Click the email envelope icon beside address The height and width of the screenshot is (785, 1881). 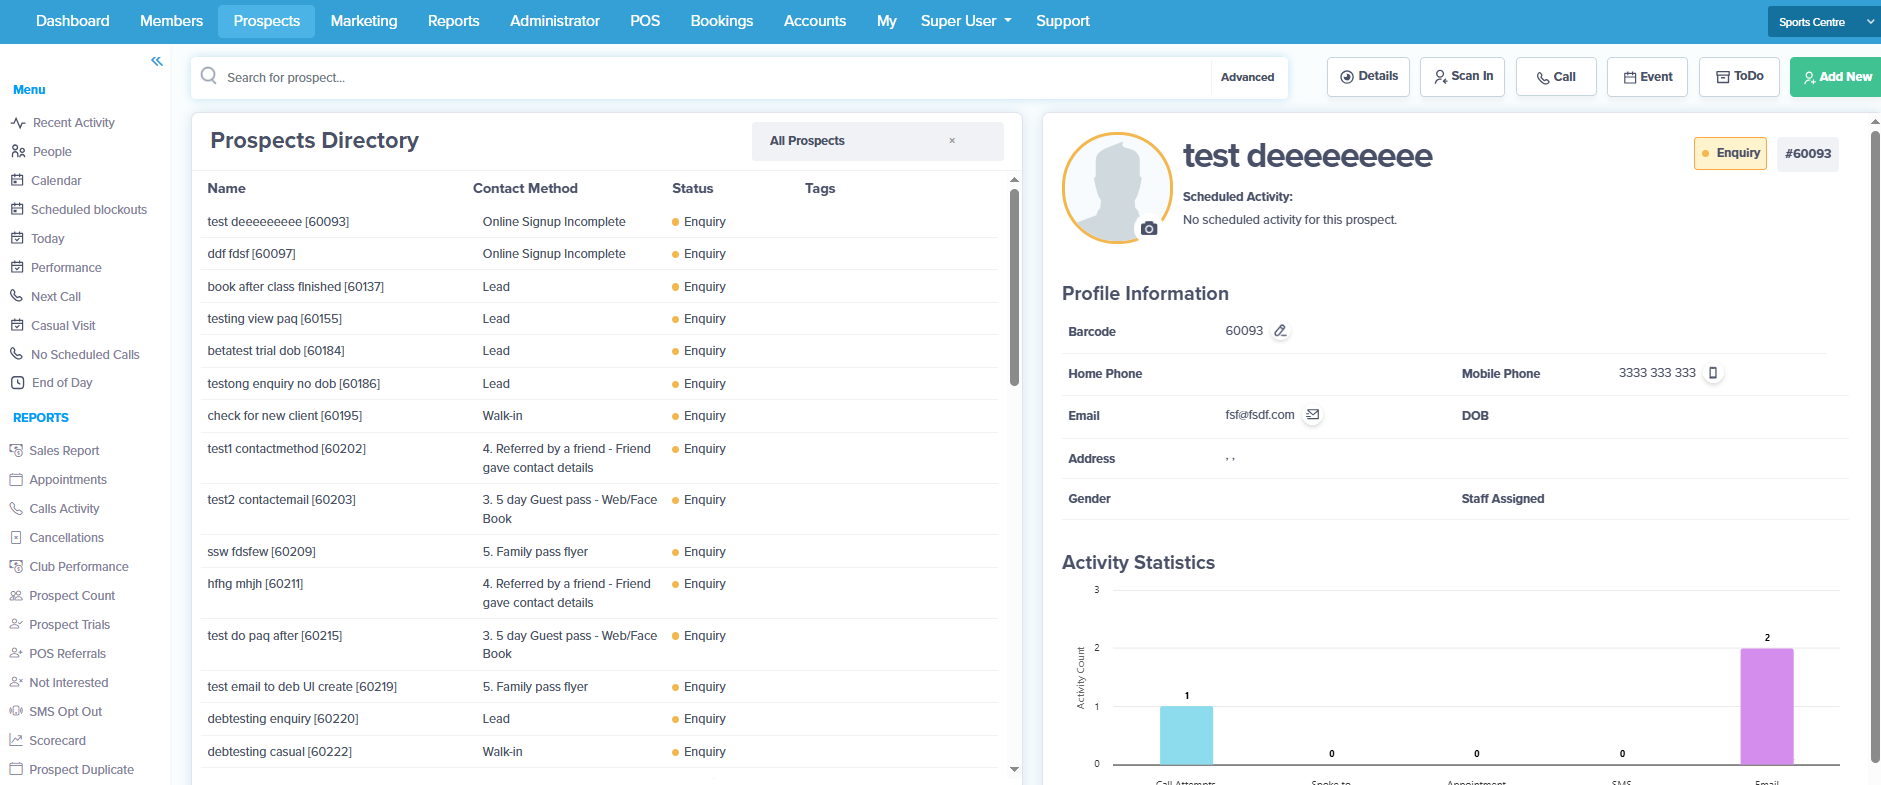1313,415
